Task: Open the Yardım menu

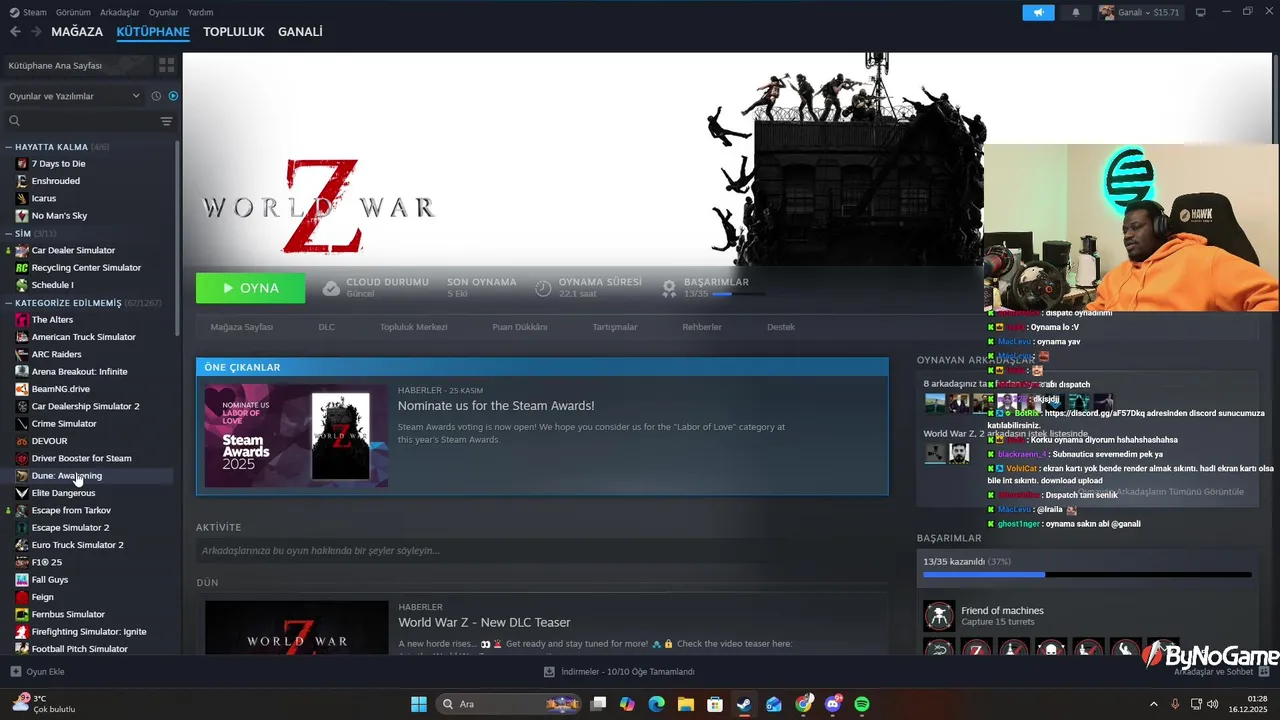Action: click(201, 12)
